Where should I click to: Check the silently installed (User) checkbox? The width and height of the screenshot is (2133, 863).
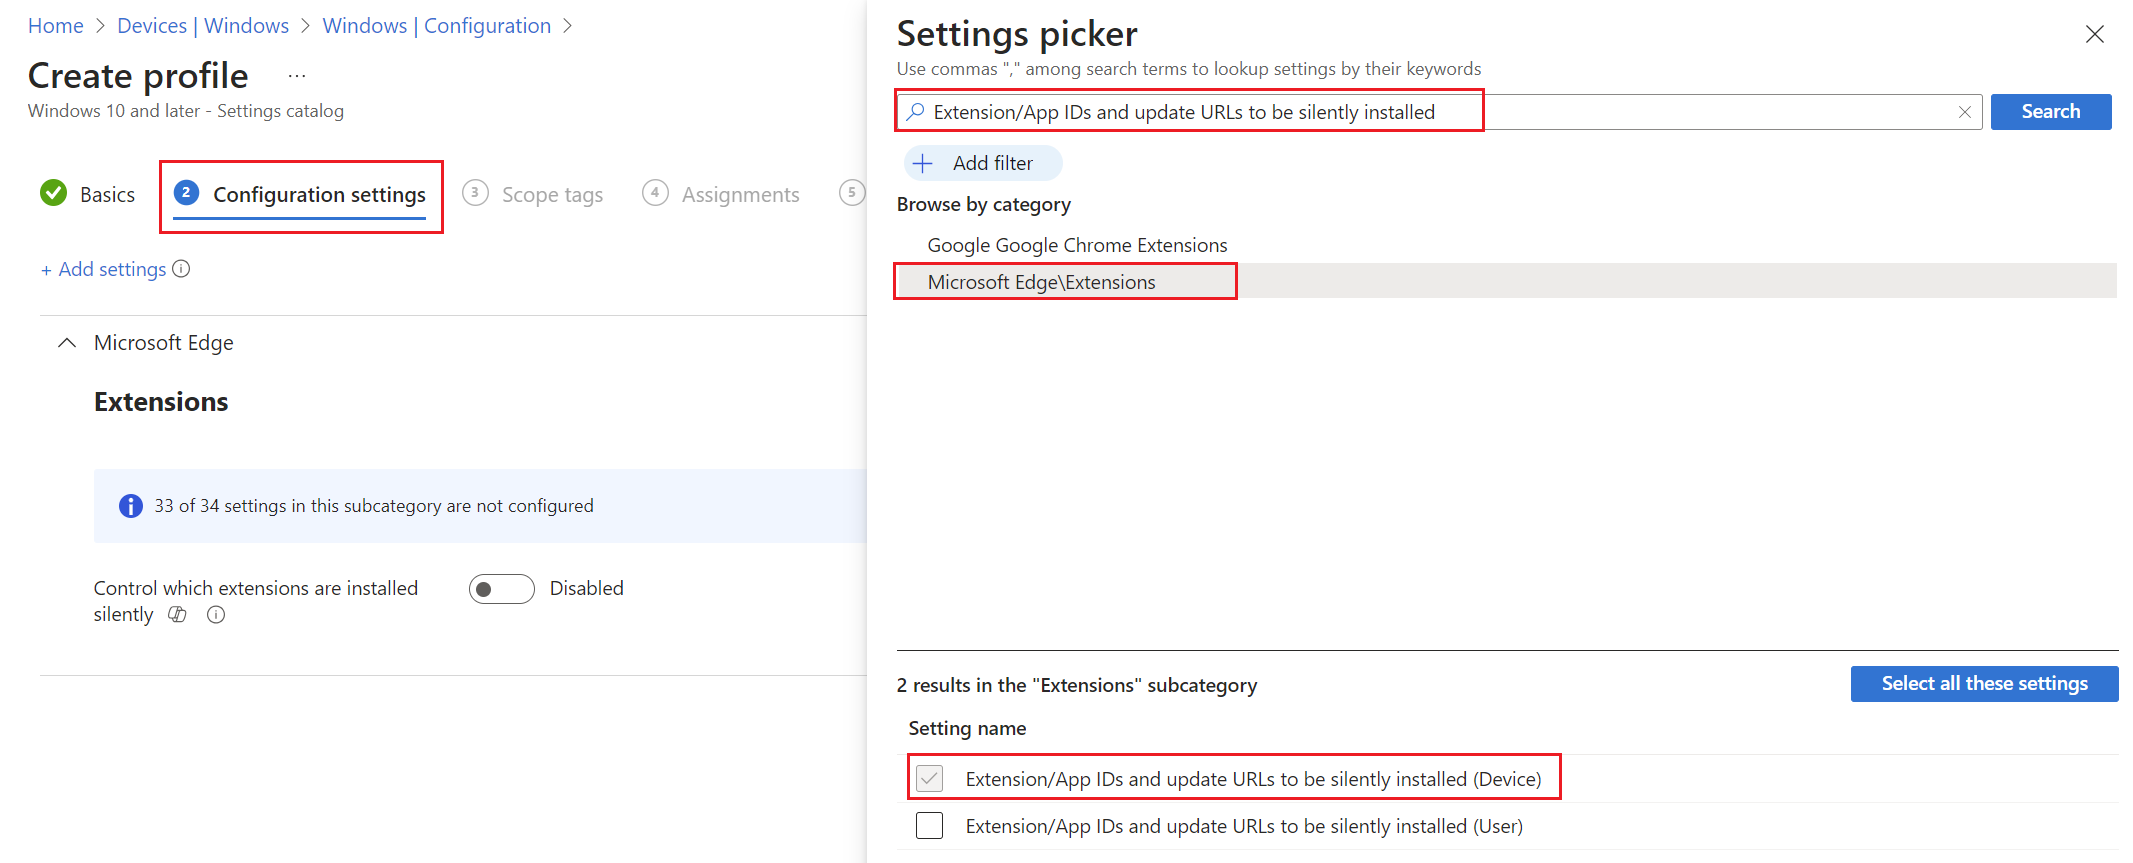[x=930, y=826]
